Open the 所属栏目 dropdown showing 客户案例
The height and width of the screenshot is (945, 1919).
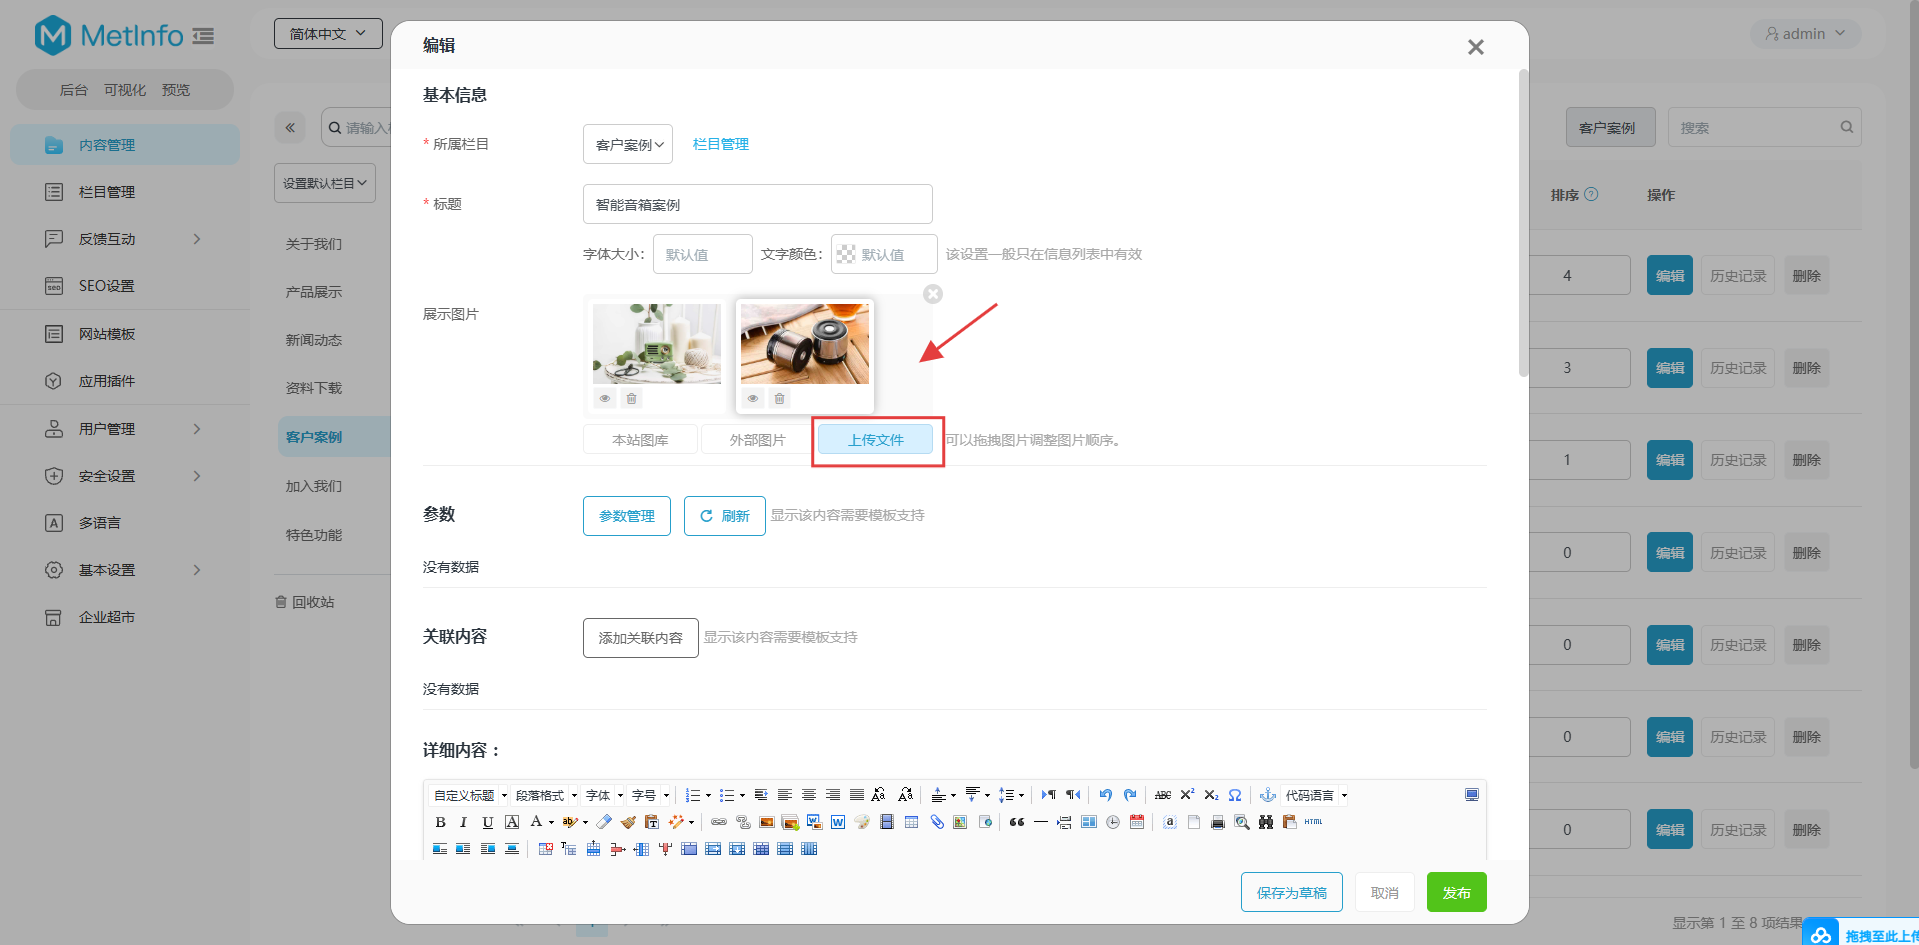coord(628,145)
